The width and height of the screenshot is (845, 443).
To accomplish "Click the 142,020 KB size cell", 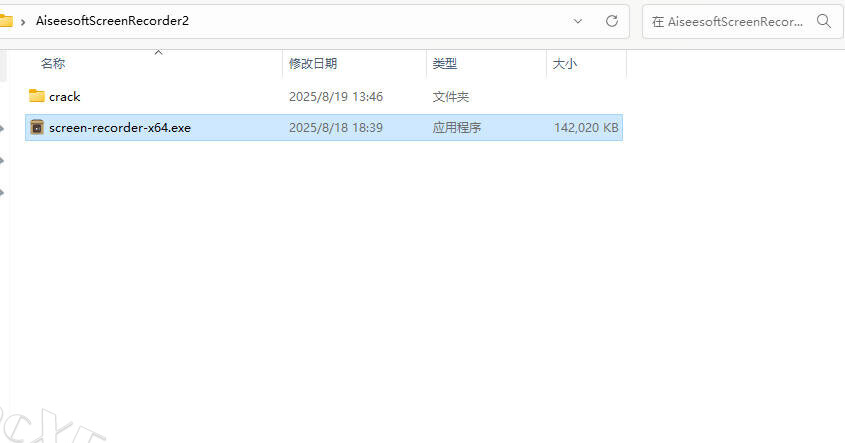I will (x=586, y=128).
